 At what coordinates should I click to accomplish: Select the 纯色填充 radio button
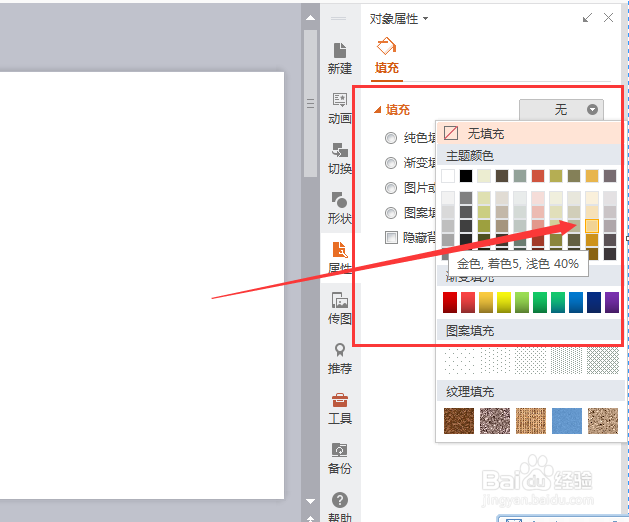pos(391,138)
